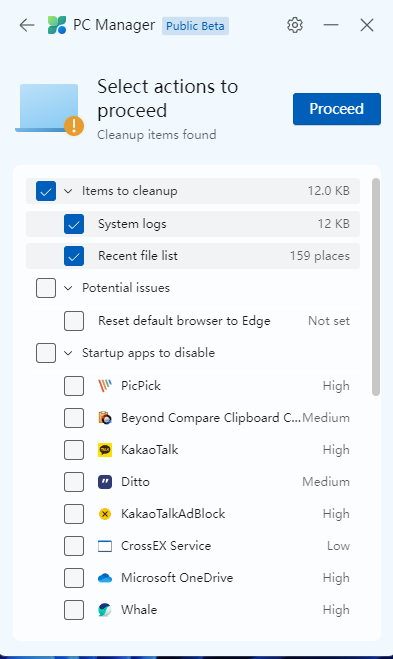
Task: Click the Whale label text
Action: (x=139, y=610)
